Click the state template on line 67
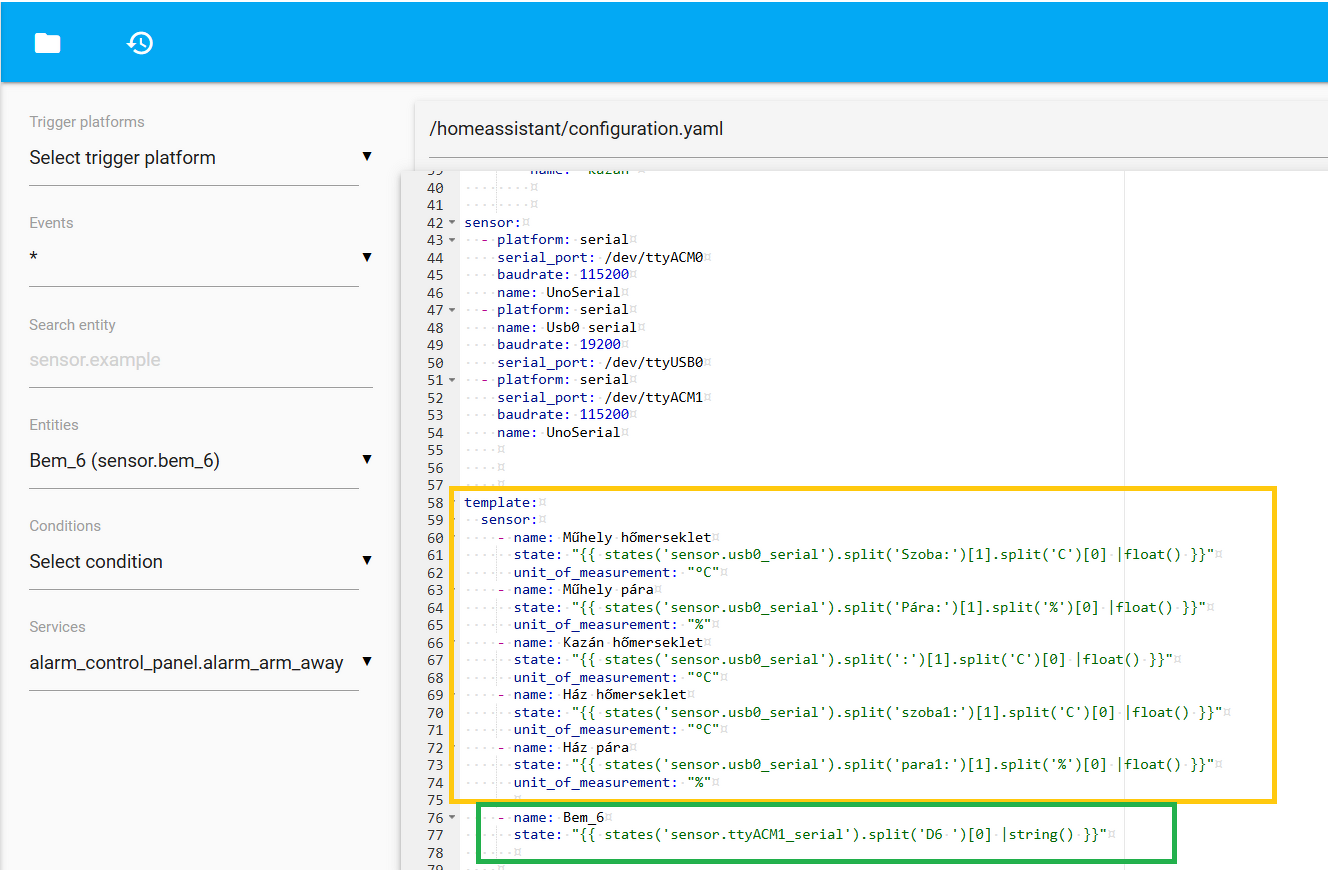 [x=843, y=660]
